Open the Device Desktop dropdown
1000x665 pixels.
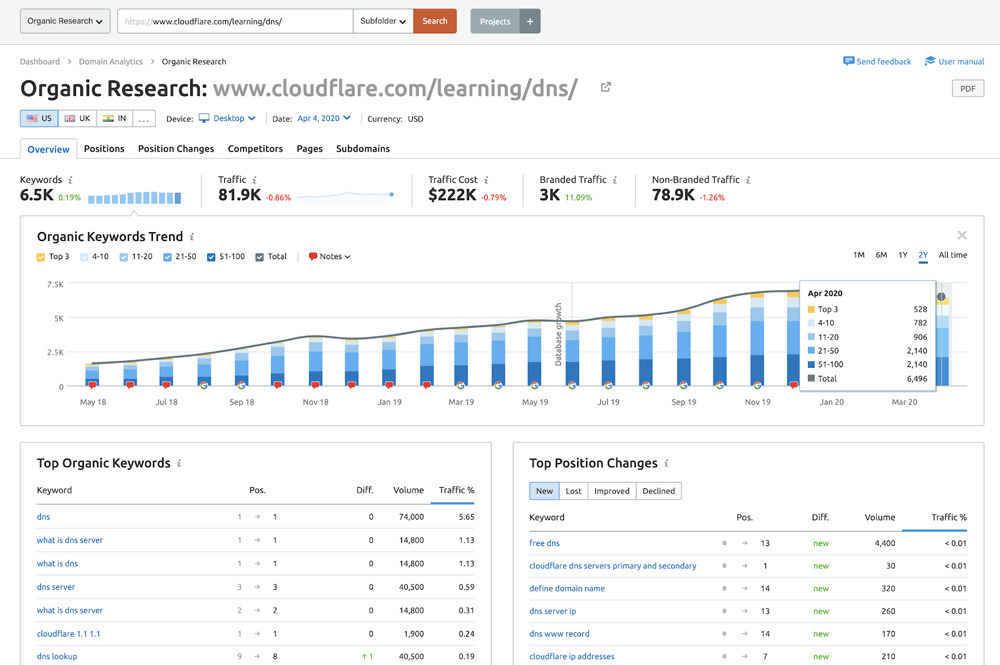(227, 119)
